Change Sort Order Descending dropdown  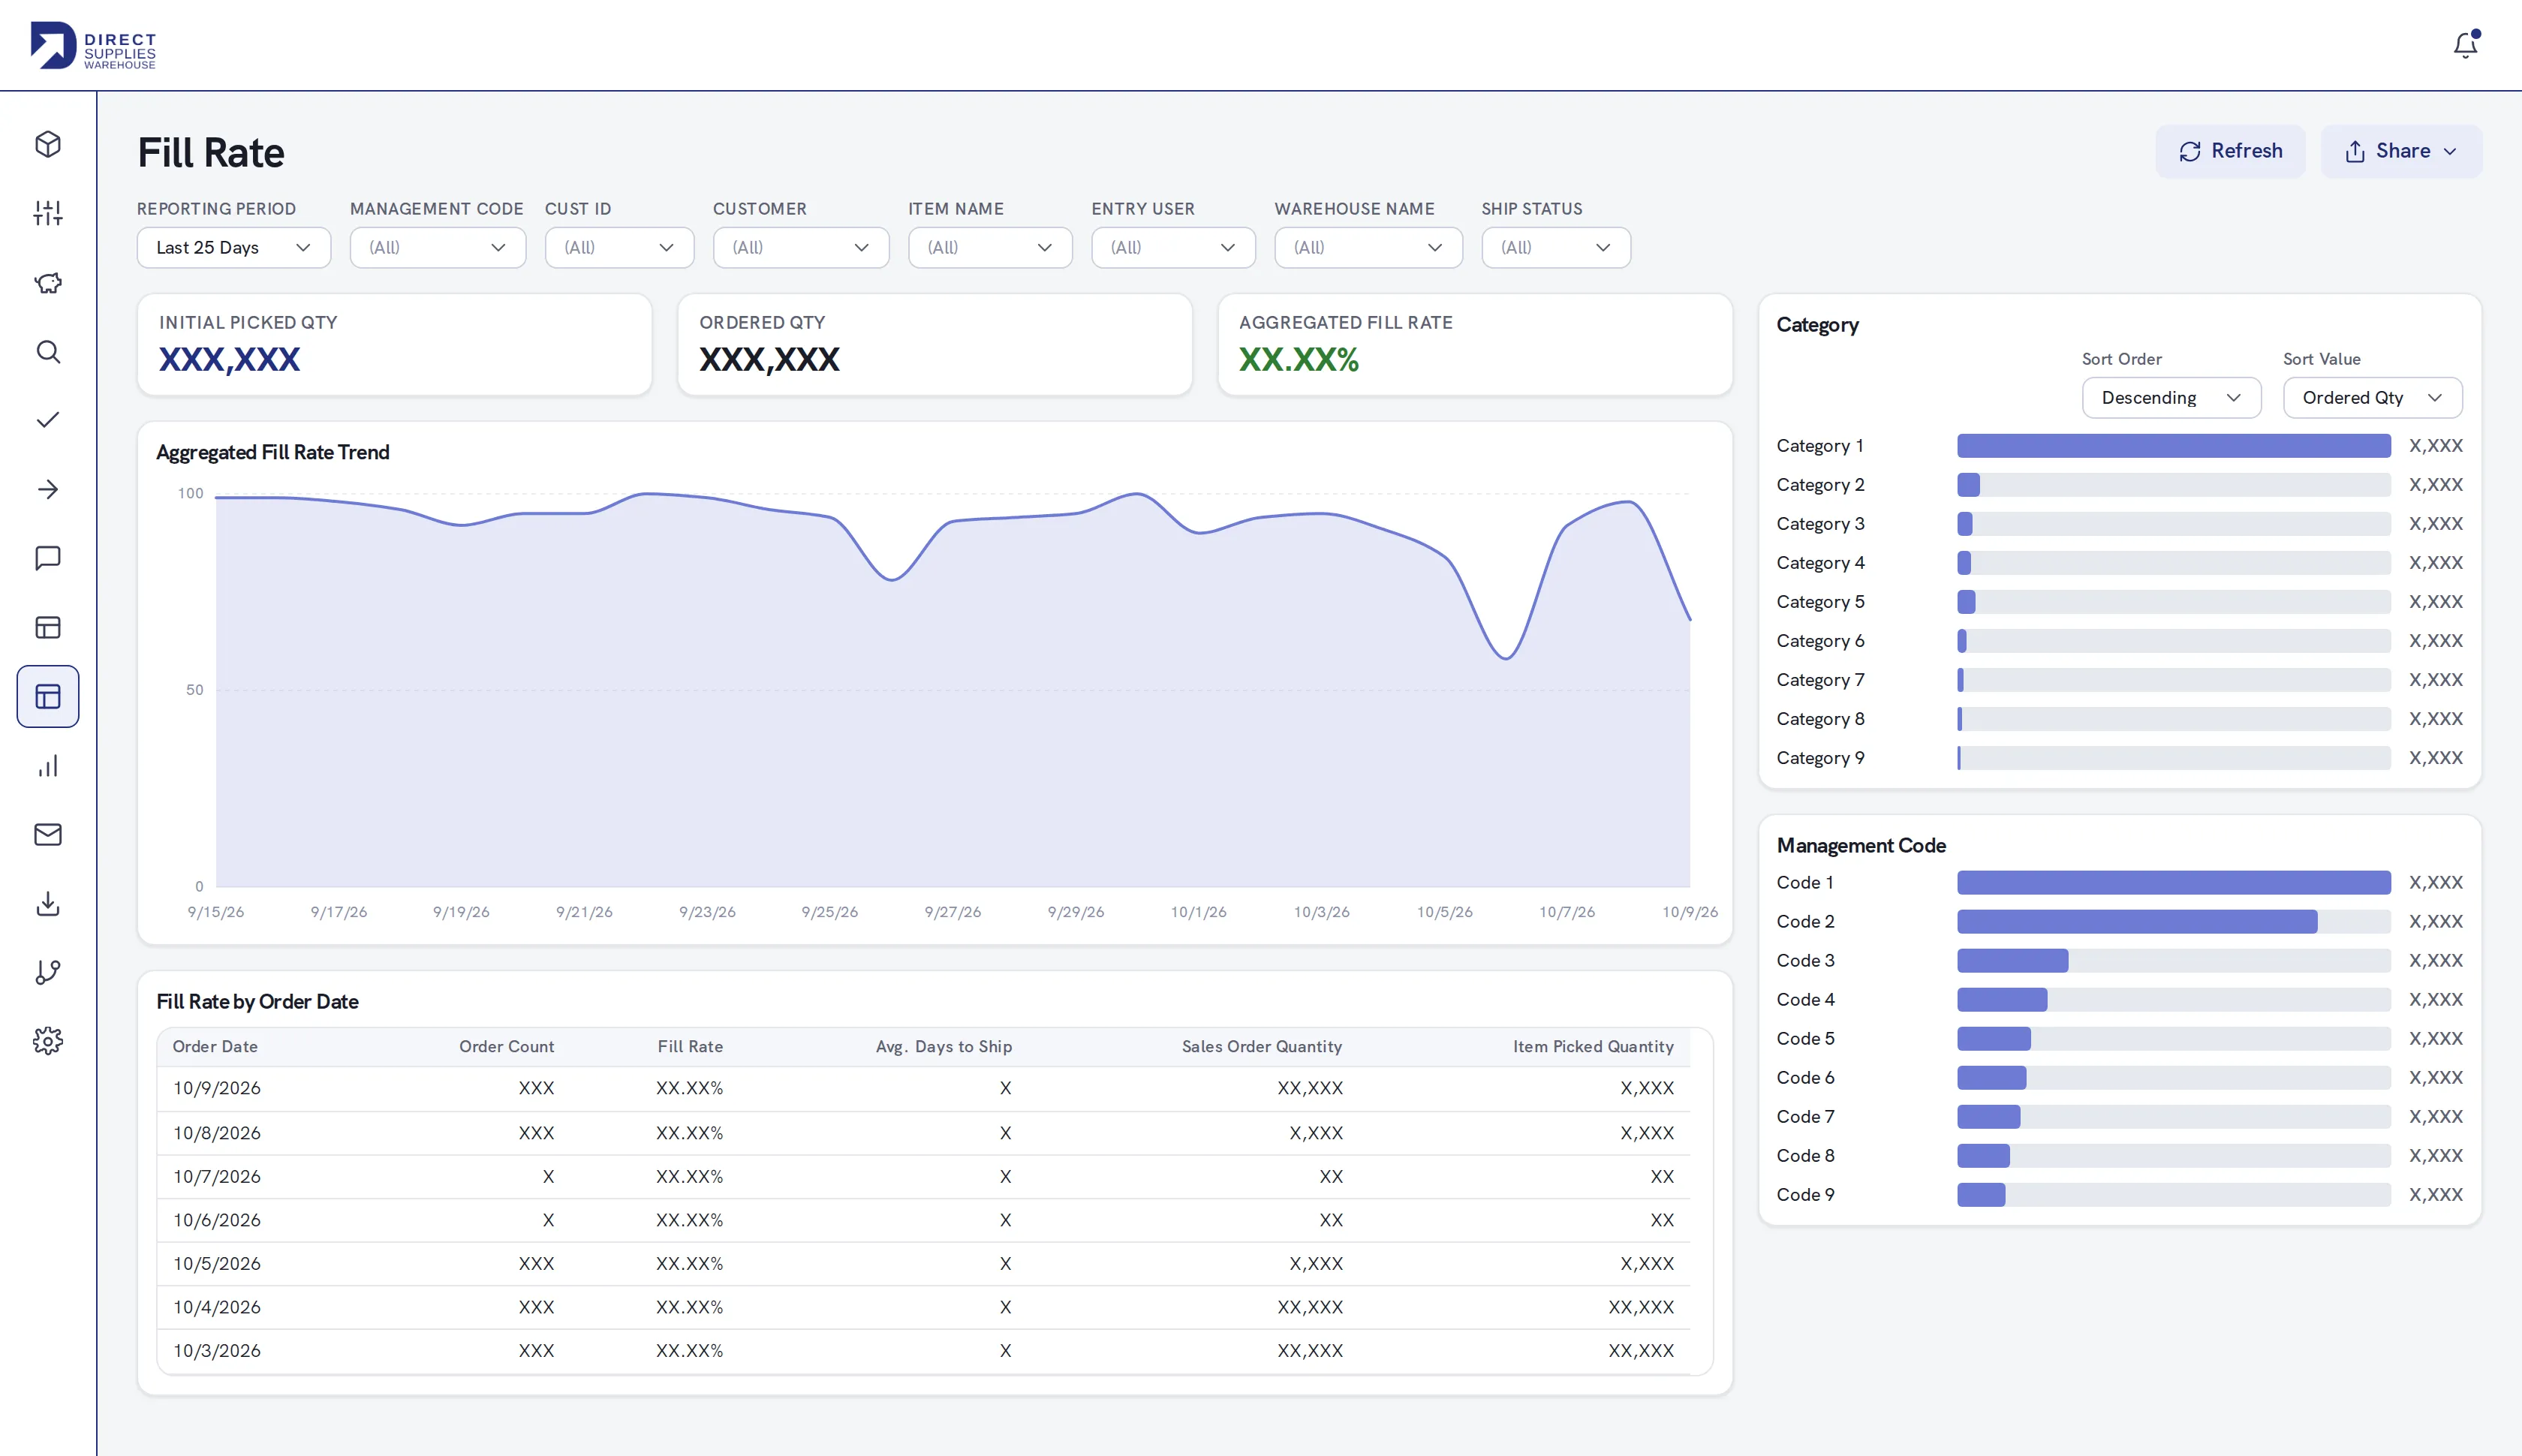pyautogui.click(x=2171, y=398)
